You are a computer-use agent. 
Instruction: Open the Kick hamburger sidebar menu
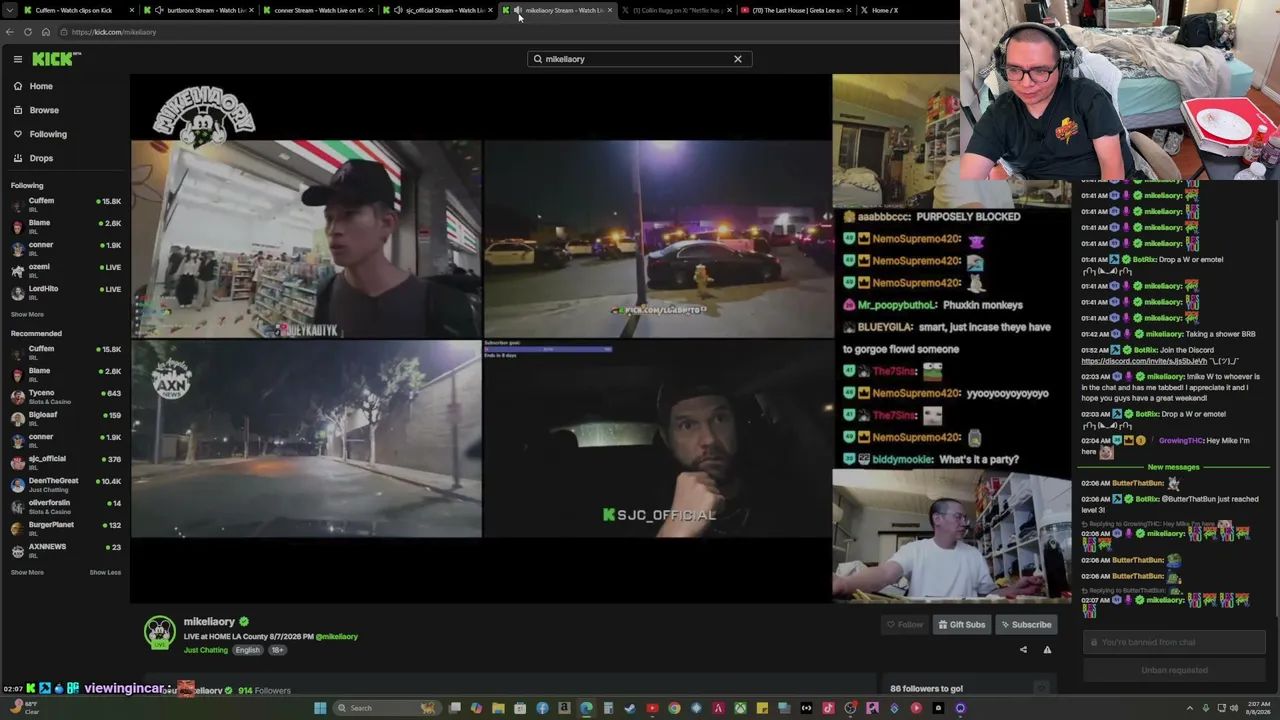[x=18, y=59]
